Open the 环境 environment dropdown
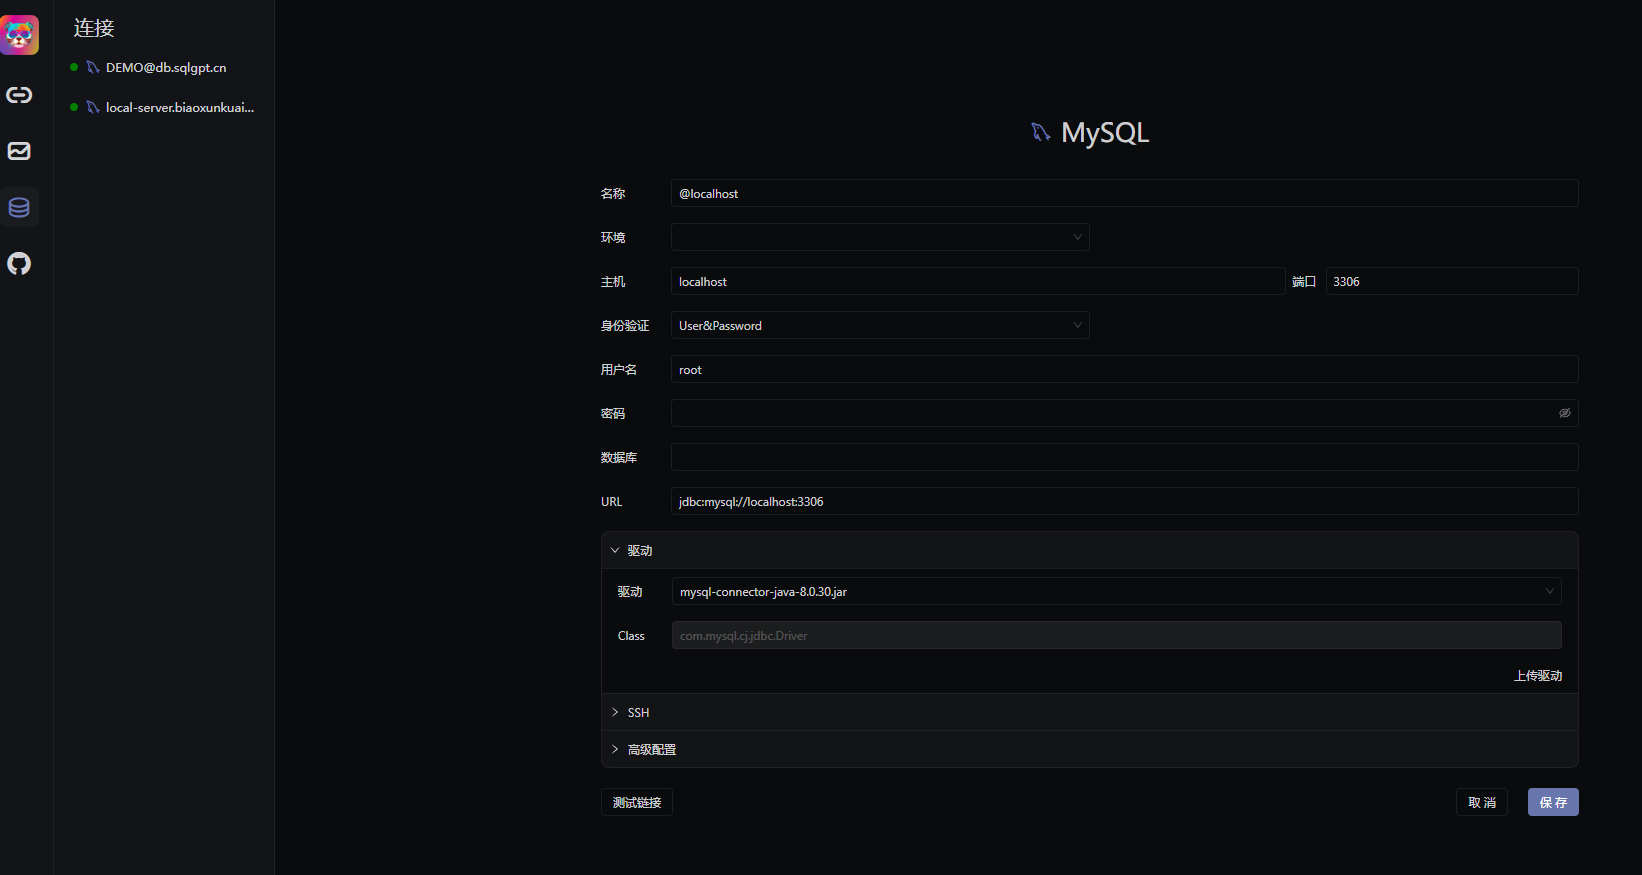Image resolution: width=1642 pixels, height=875 pixels. tap(880, 237)
